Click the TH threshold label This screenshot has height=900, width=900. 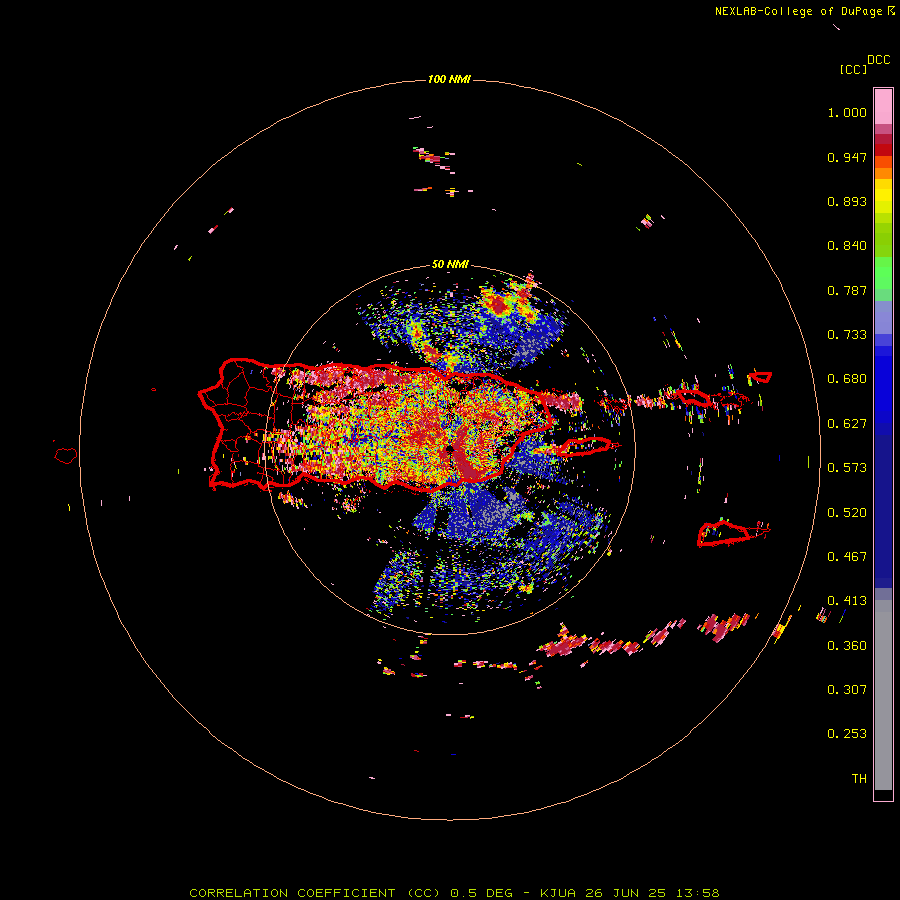click(x=859, y=779)
